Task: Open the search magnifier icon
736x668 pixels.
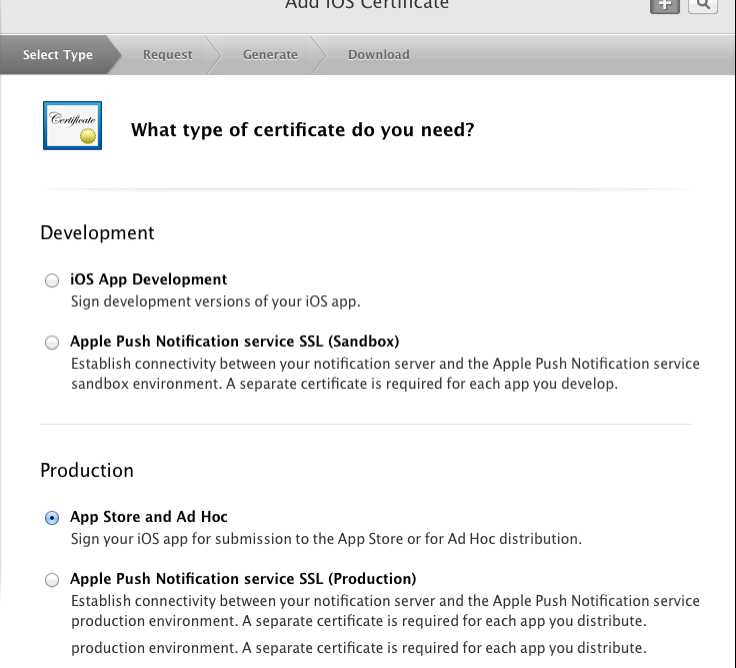Action: [703, 6]
